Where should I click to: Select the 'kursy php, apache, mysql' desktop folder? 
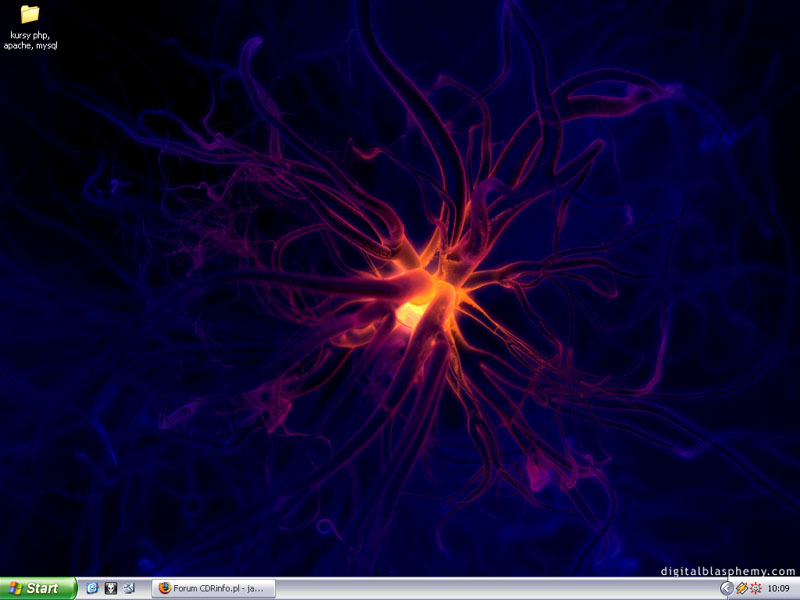click(30, 27)
